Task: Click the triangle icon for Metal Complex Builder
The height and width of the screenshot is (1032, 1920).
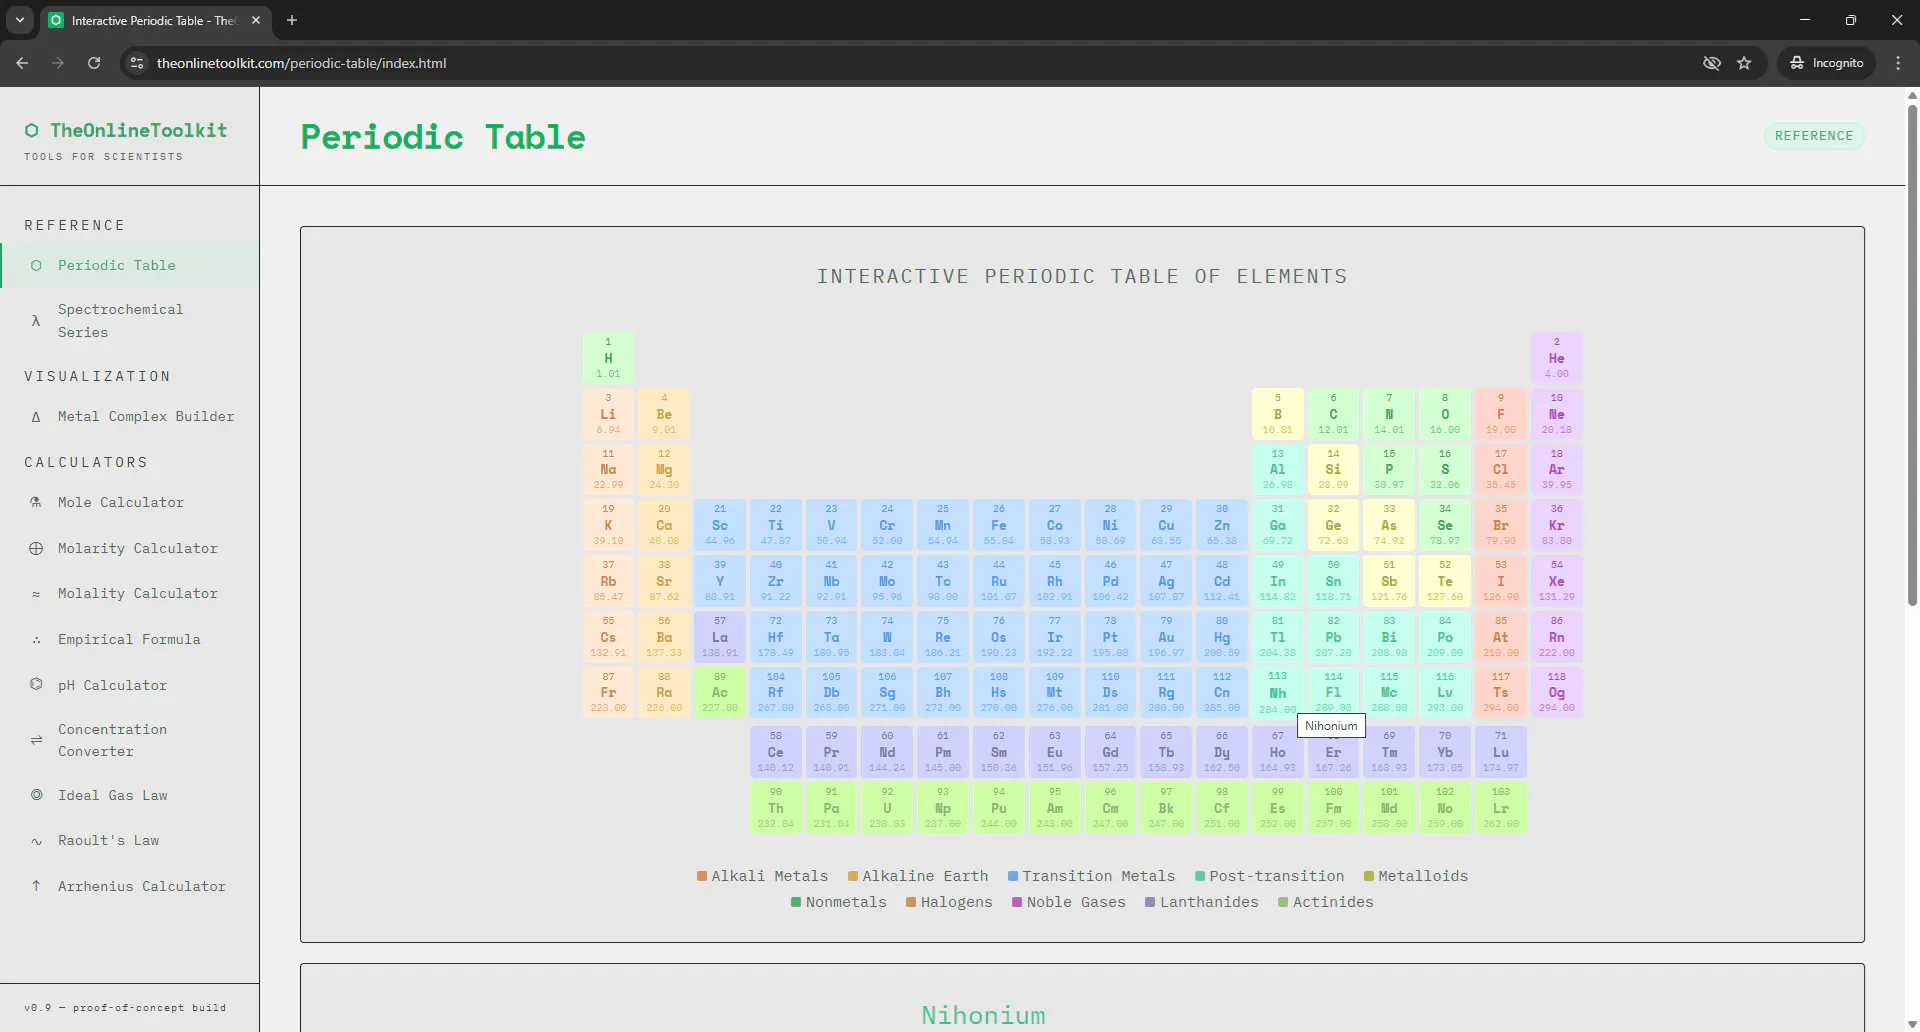Action: (x=36, y=417)
